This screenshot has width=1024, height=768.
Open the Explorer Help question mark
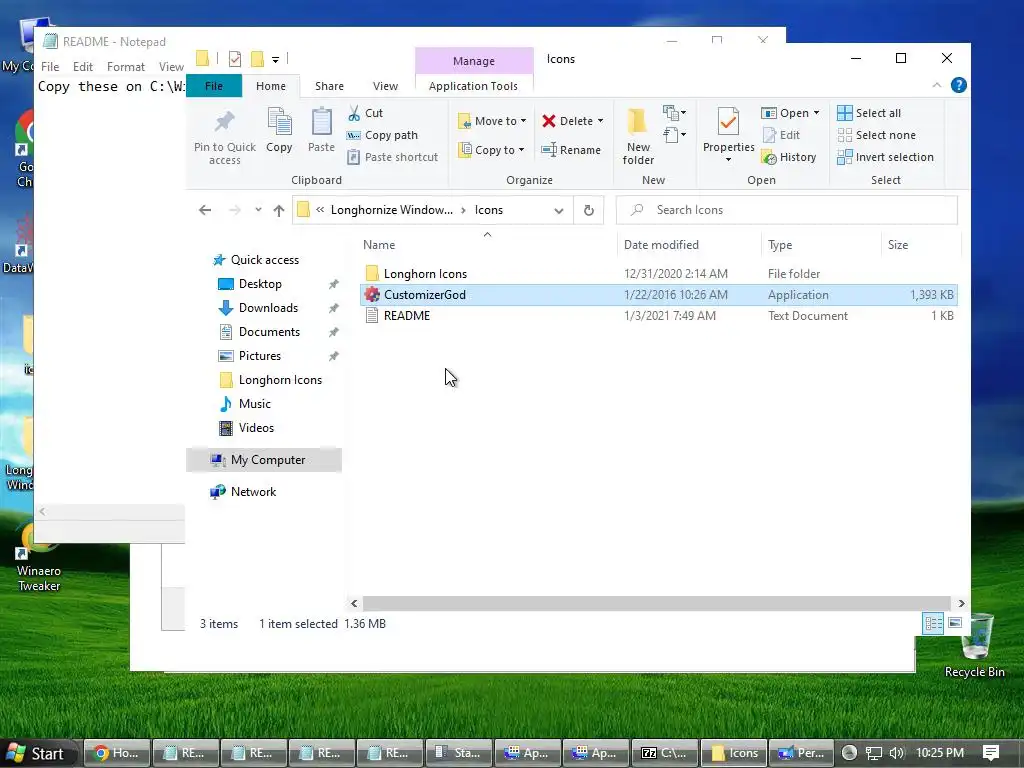pos(958,86)
